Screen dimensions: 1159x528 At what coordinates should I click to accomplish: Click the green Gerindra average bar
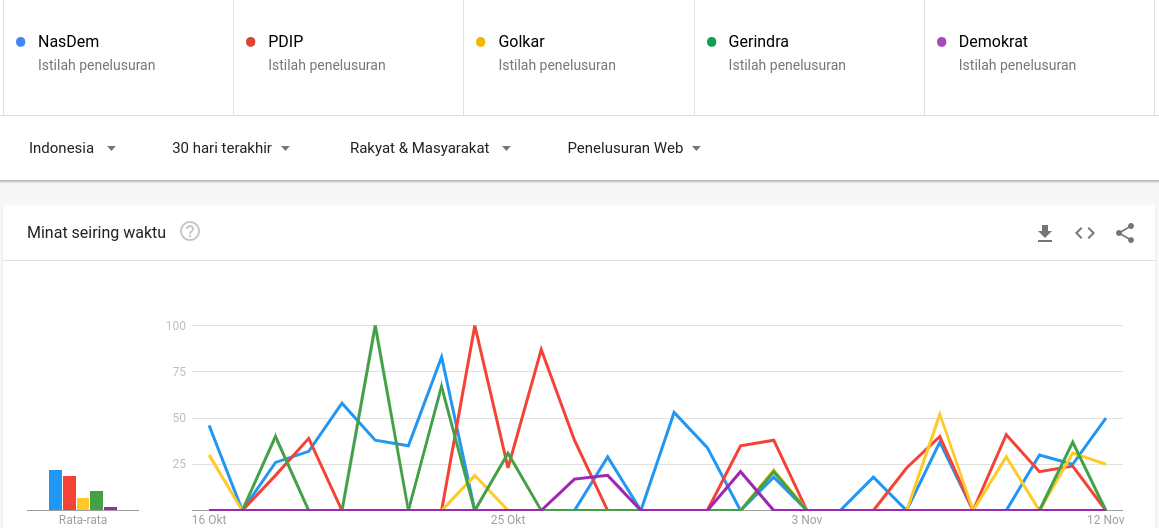click(97, 500)
